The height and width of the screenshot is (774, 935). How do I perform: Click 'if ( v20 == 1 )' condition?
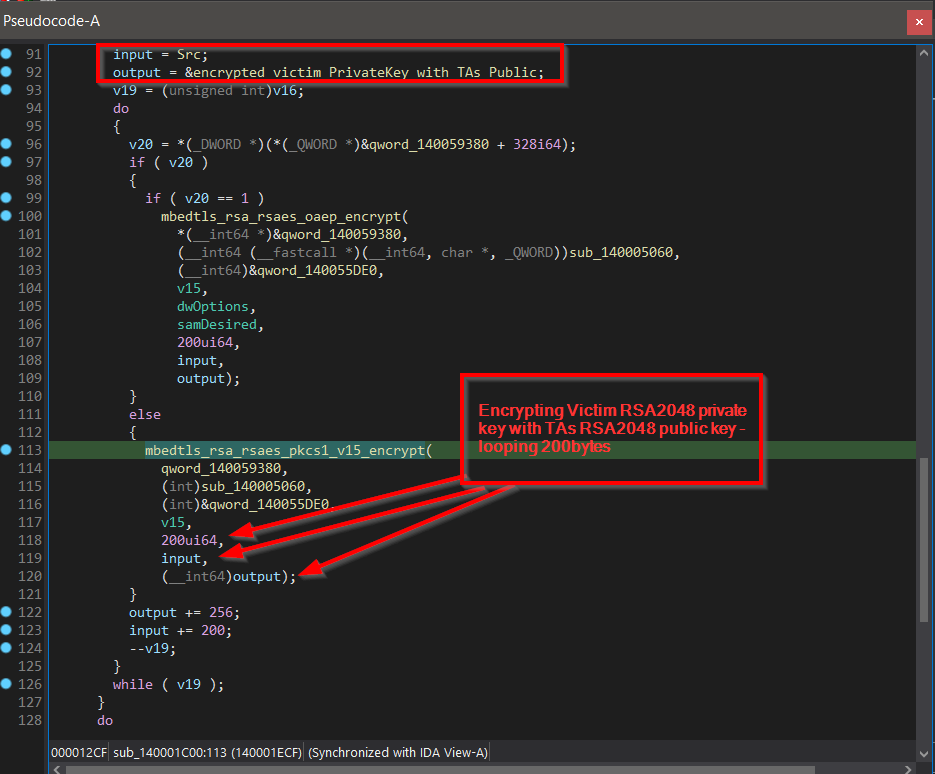click(205, 199)
